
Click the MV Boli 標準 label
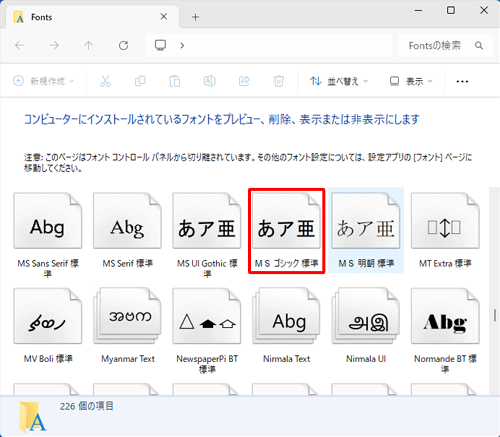coord(48,359)
